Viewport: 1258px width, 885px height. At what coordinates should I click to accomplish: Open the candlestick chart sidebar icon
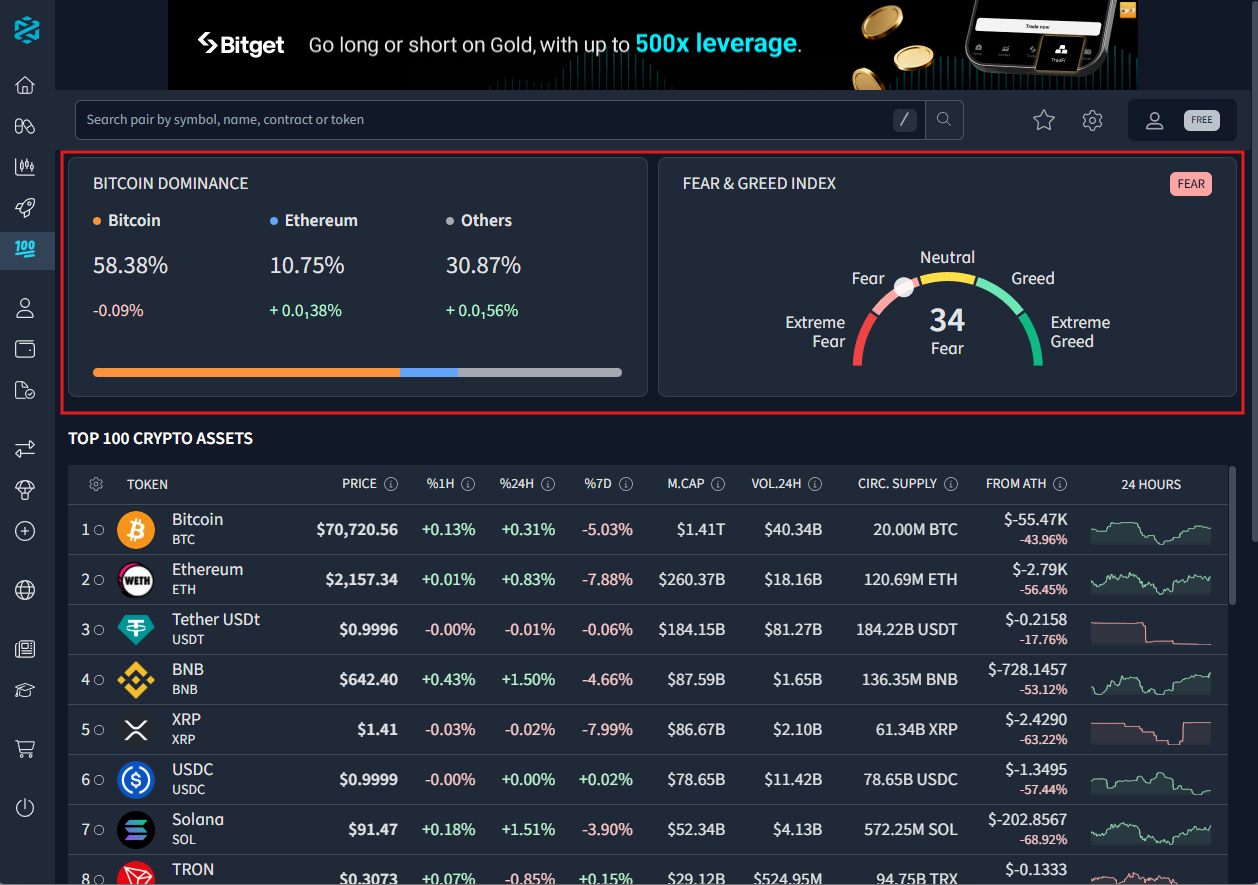pos(26,167)
